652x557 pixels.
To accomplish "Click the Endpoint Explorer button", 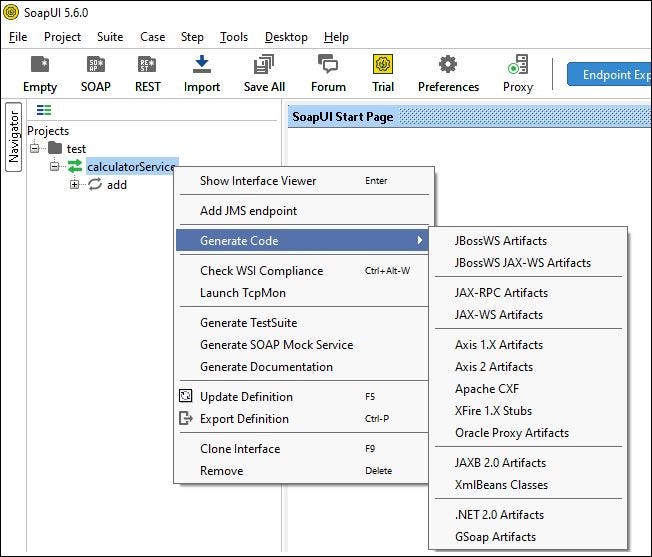I will [x=609, y=74].
